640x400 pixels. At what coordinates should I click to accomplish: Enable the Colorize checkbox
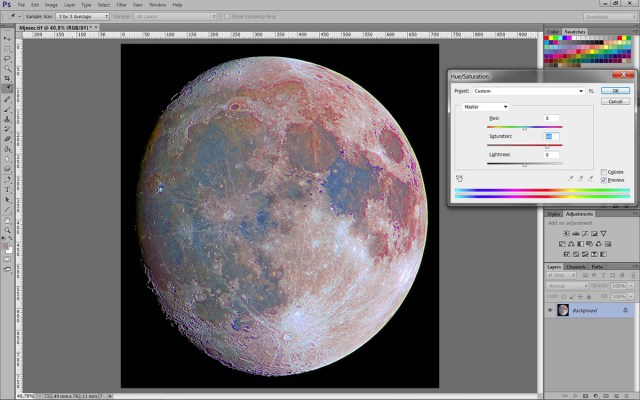click(604, 171)
